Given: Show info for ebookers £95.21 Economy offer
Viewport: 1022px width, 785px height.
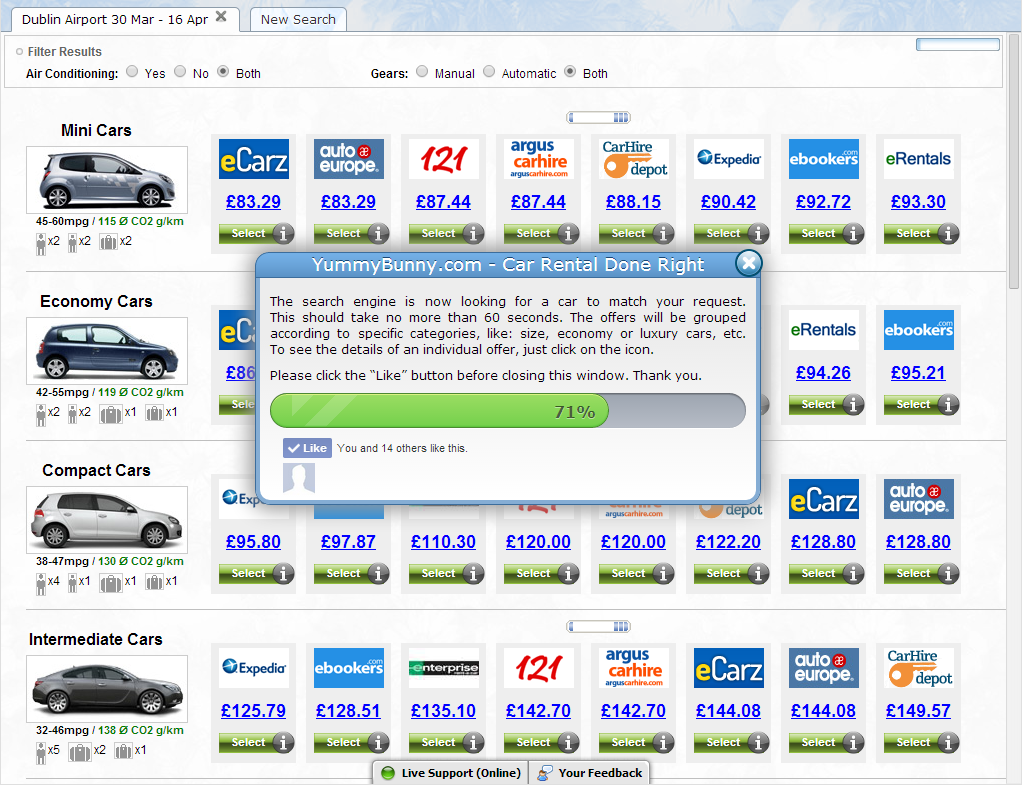Looking at the screenshot, I should tap(948, 404).
